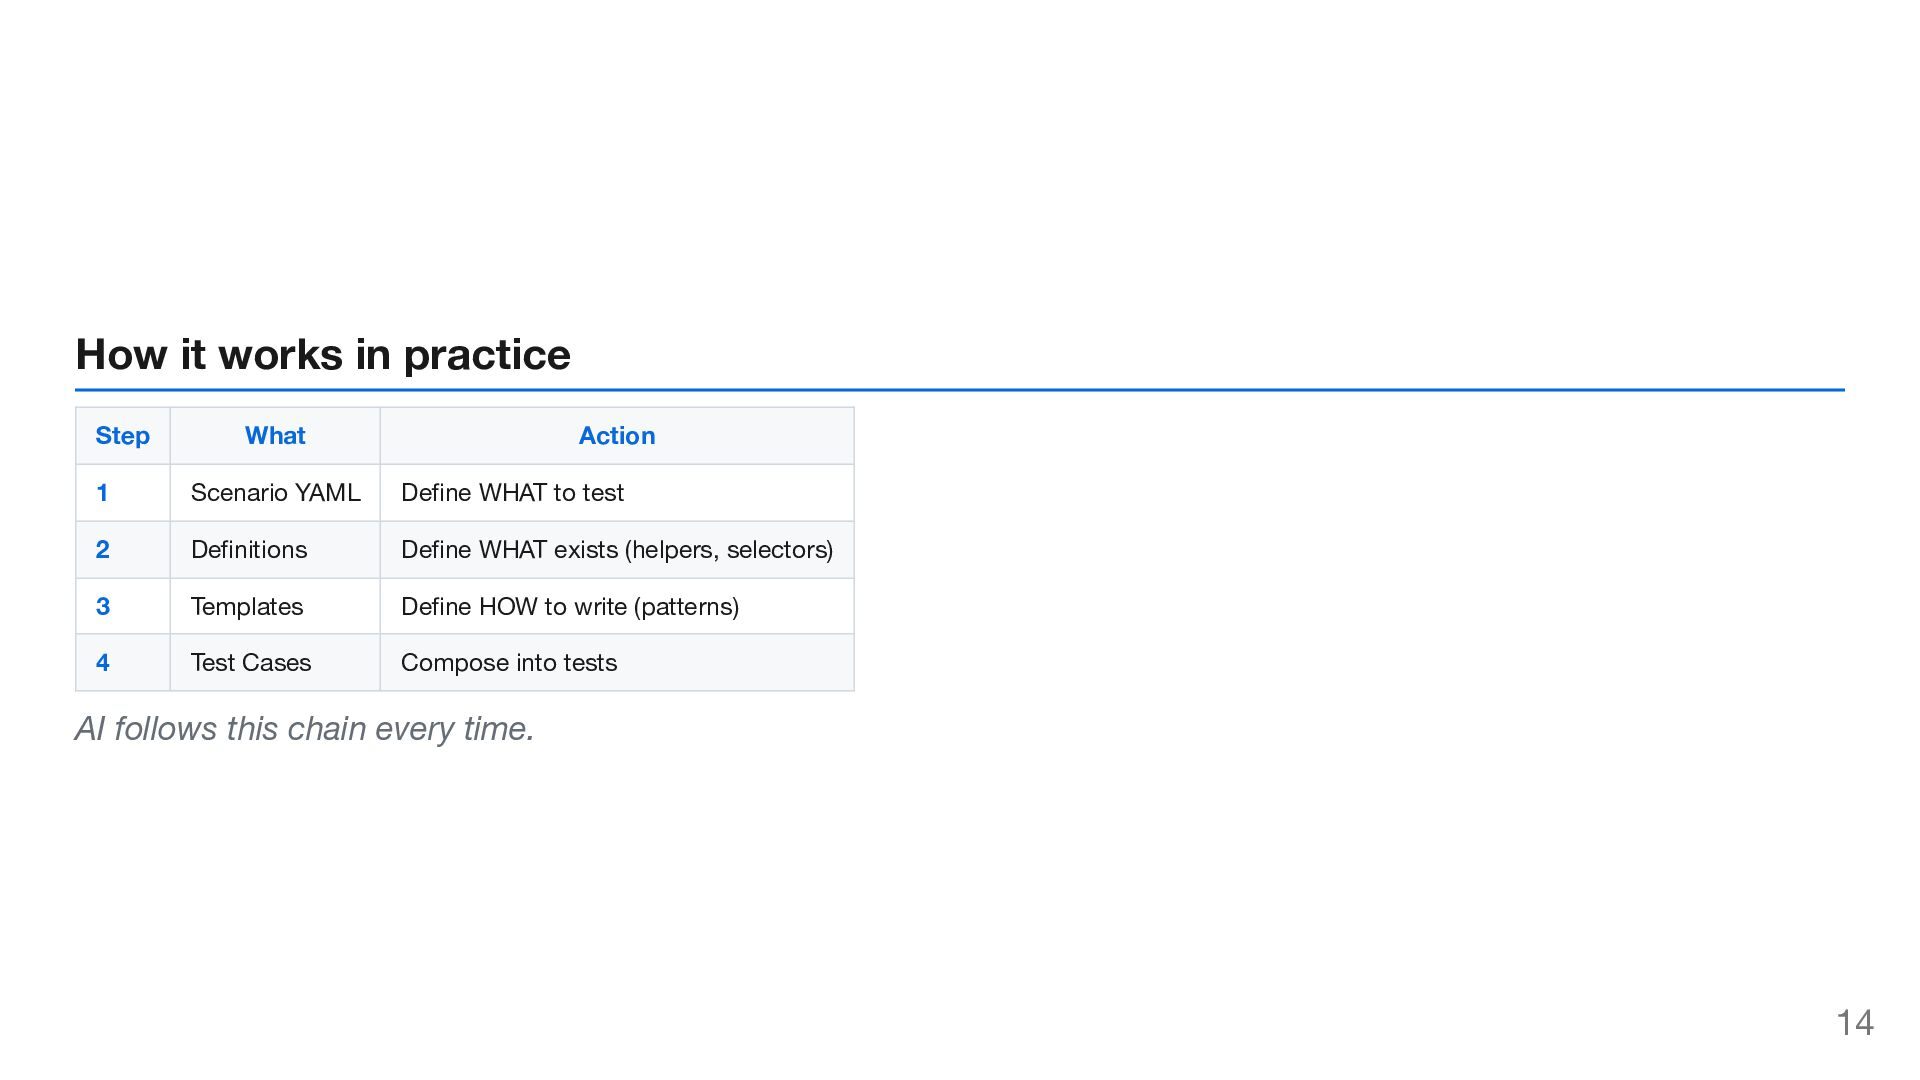Click step number 3 in the table
1920x1080 pixels.
click(102, 607)
